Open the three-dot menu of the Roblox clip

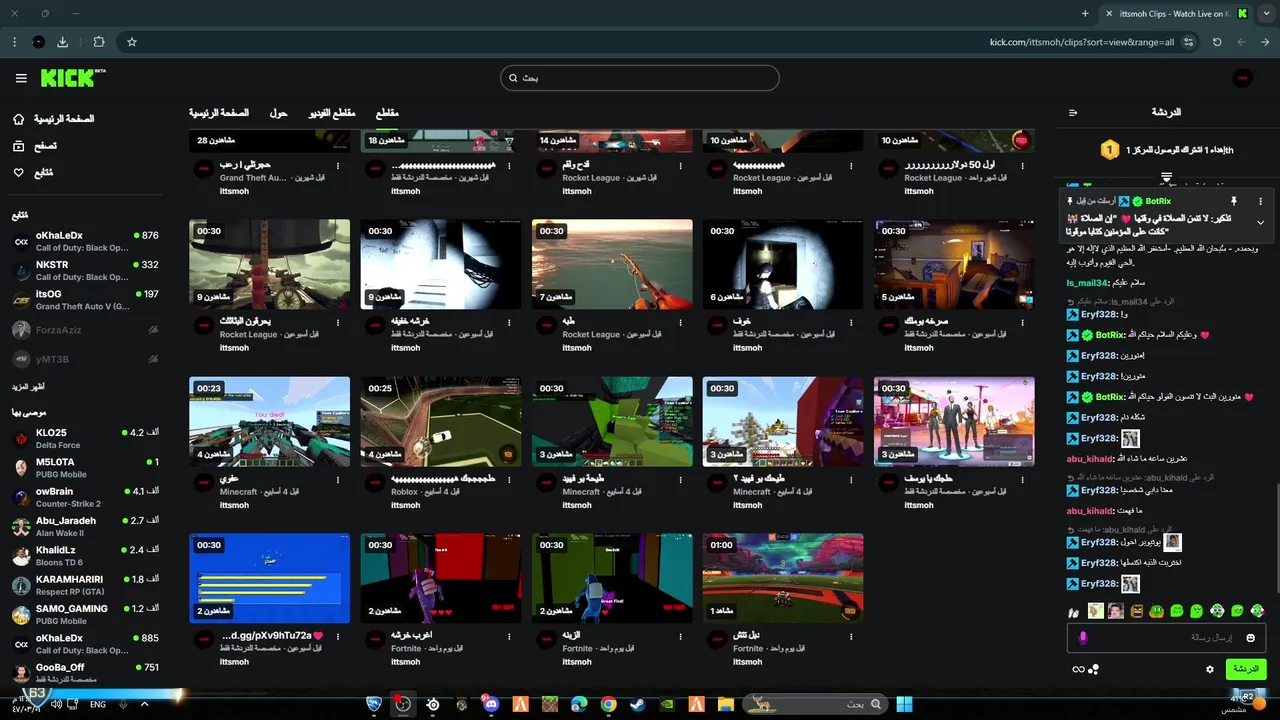tap(509, 479)
